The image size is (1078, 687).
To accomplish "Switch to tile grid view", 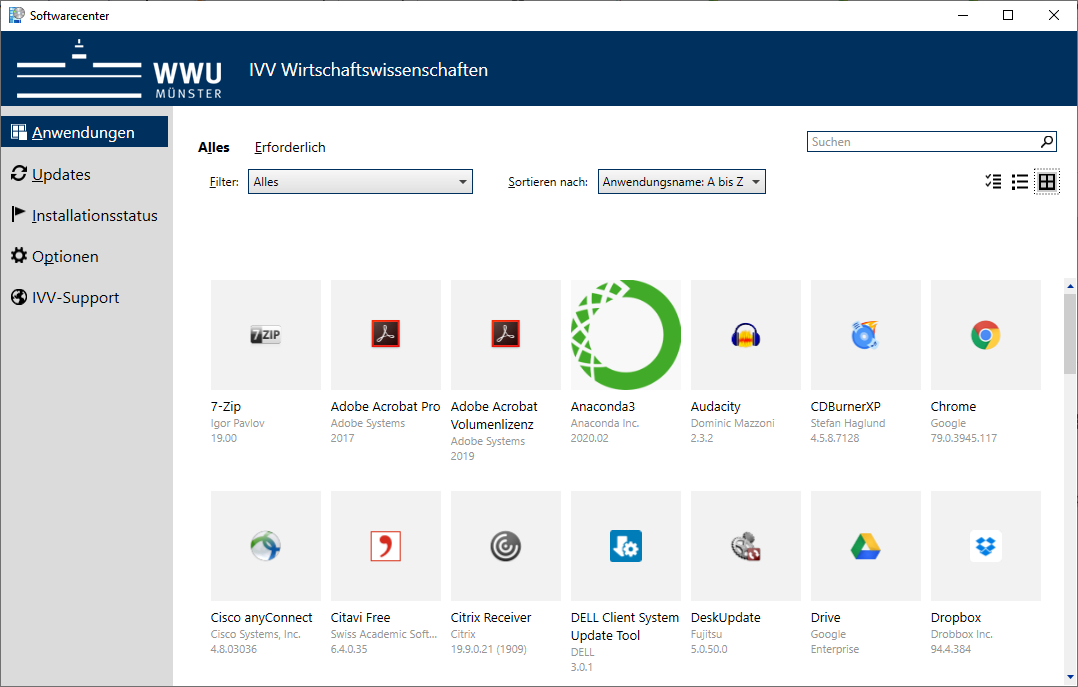I will [1046, 182].
